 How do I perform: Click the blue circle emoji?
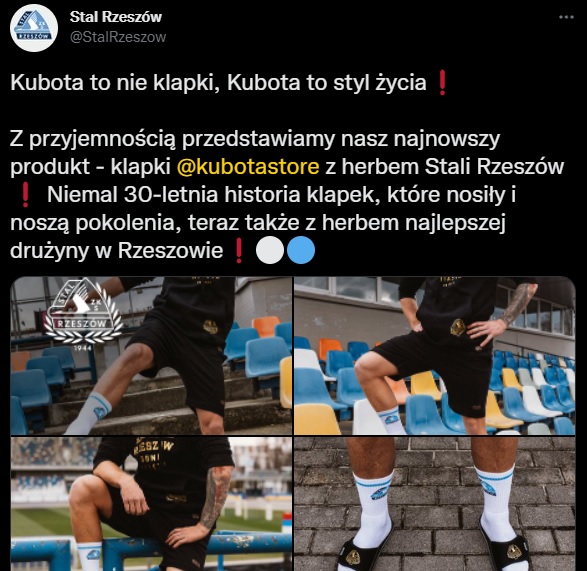pyautogui.click(x=301, y=250)
